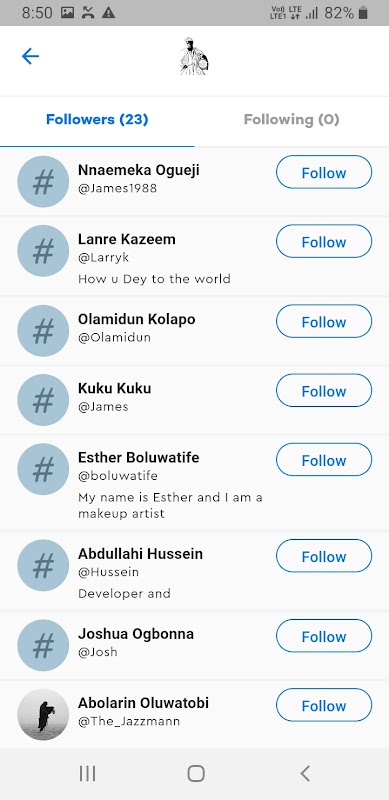This screenshot has width=389, height=800.
Task: Tap Esther Boluwatife's hashtag avatar
Action: [43, 469]
